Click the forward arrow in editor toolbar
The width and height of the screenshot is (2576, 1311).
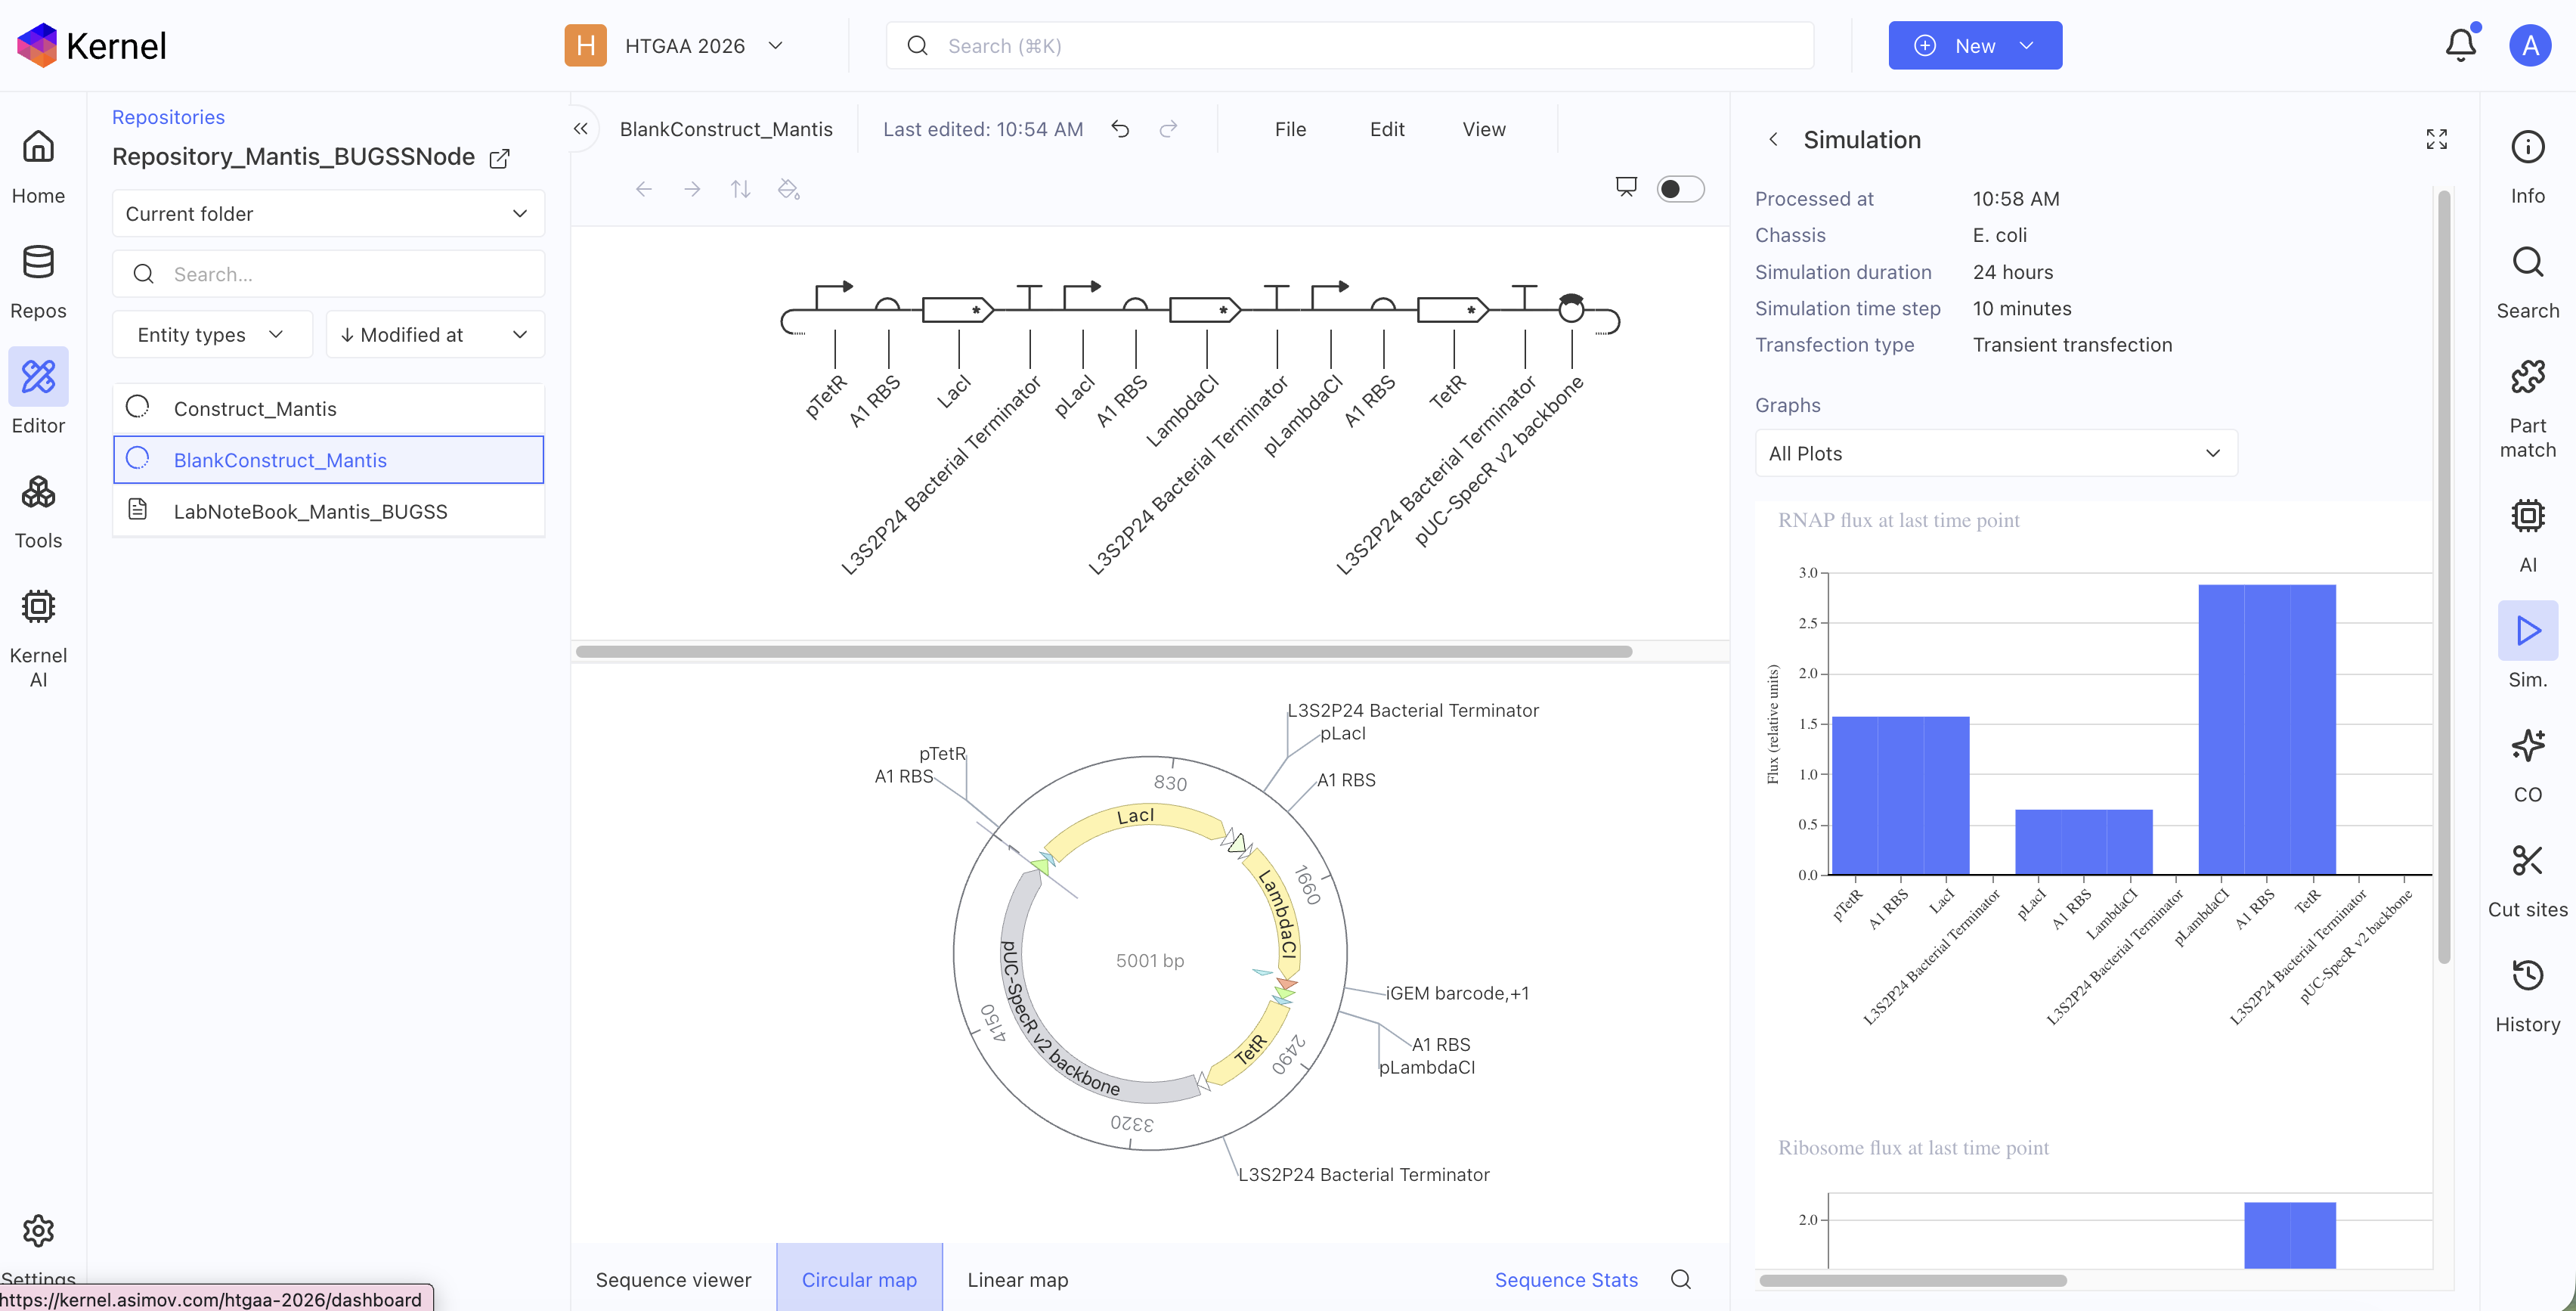692,189
